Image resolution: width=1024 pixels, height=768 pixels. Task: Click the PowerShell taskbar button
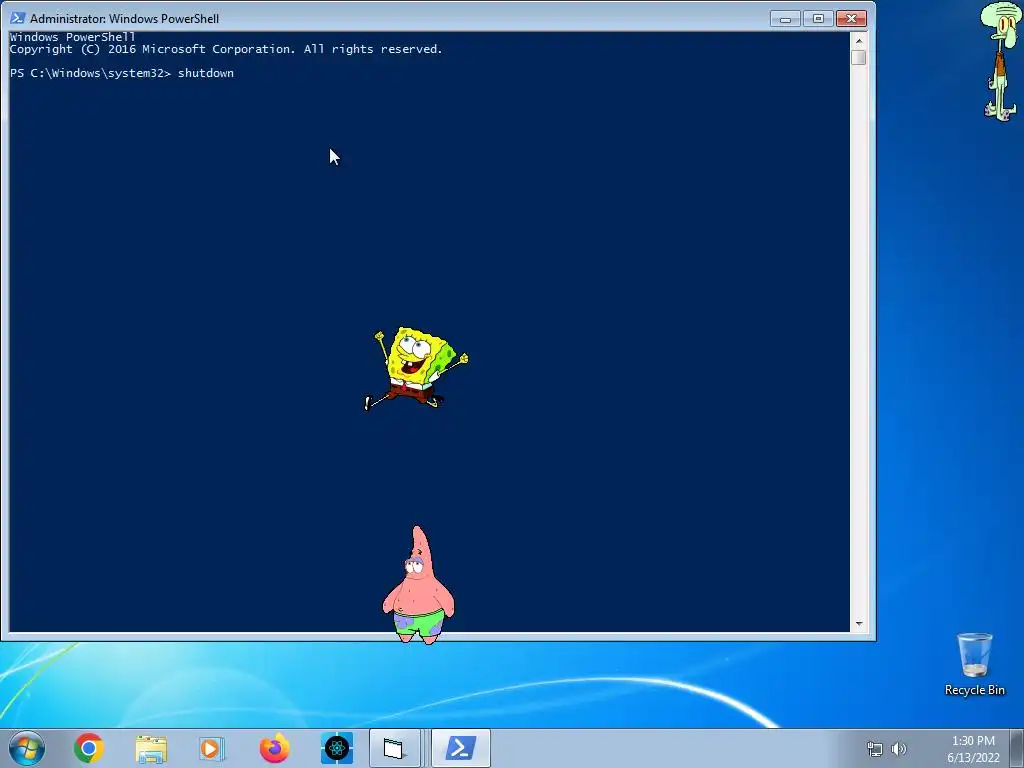pos(460,748)
